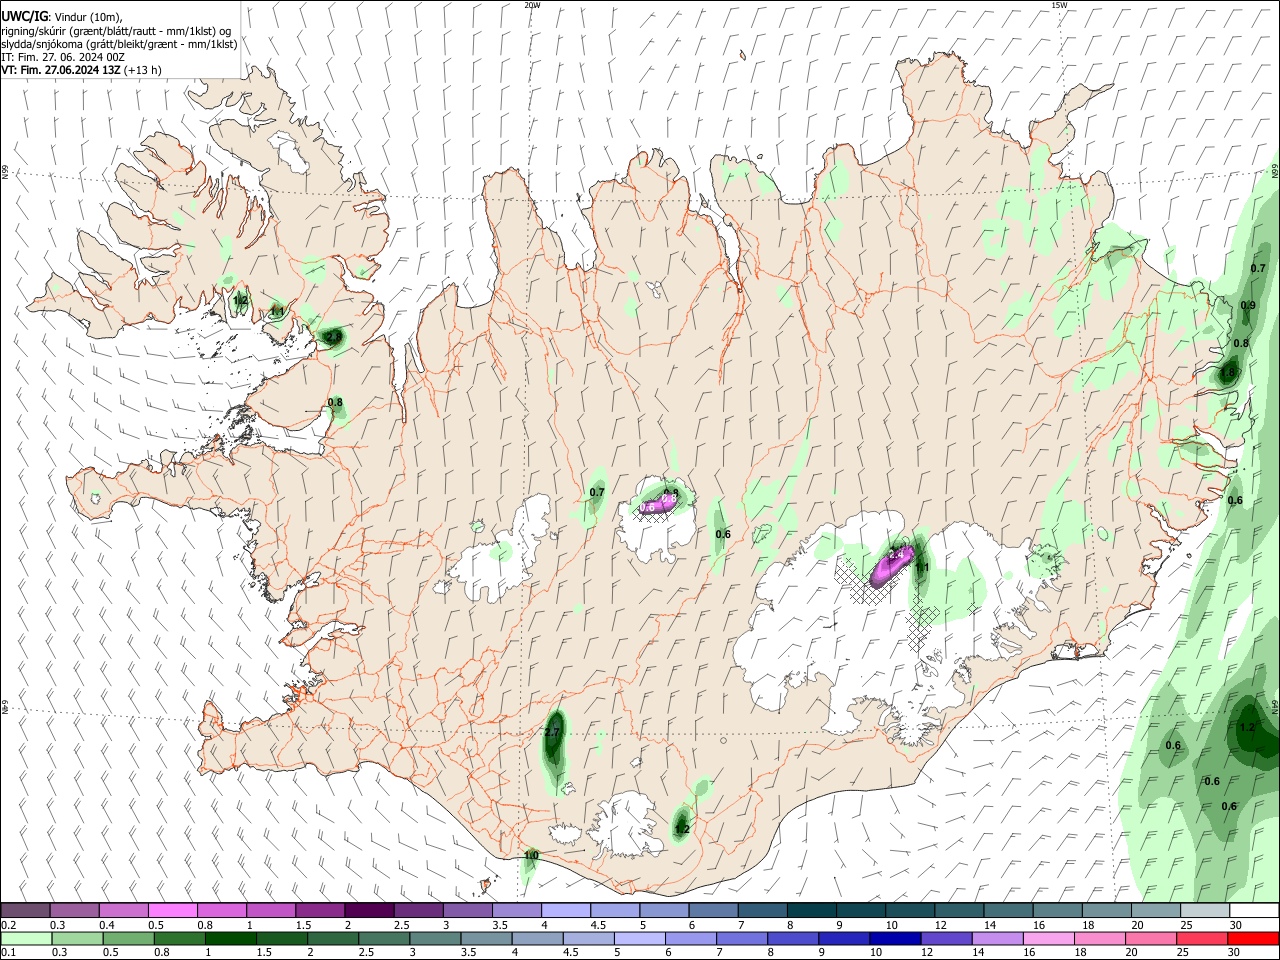1280x960 pixels.
Task: Click the 1.1 value beside the Vatnajökull purple patch
Action: (x=922, y=568)
